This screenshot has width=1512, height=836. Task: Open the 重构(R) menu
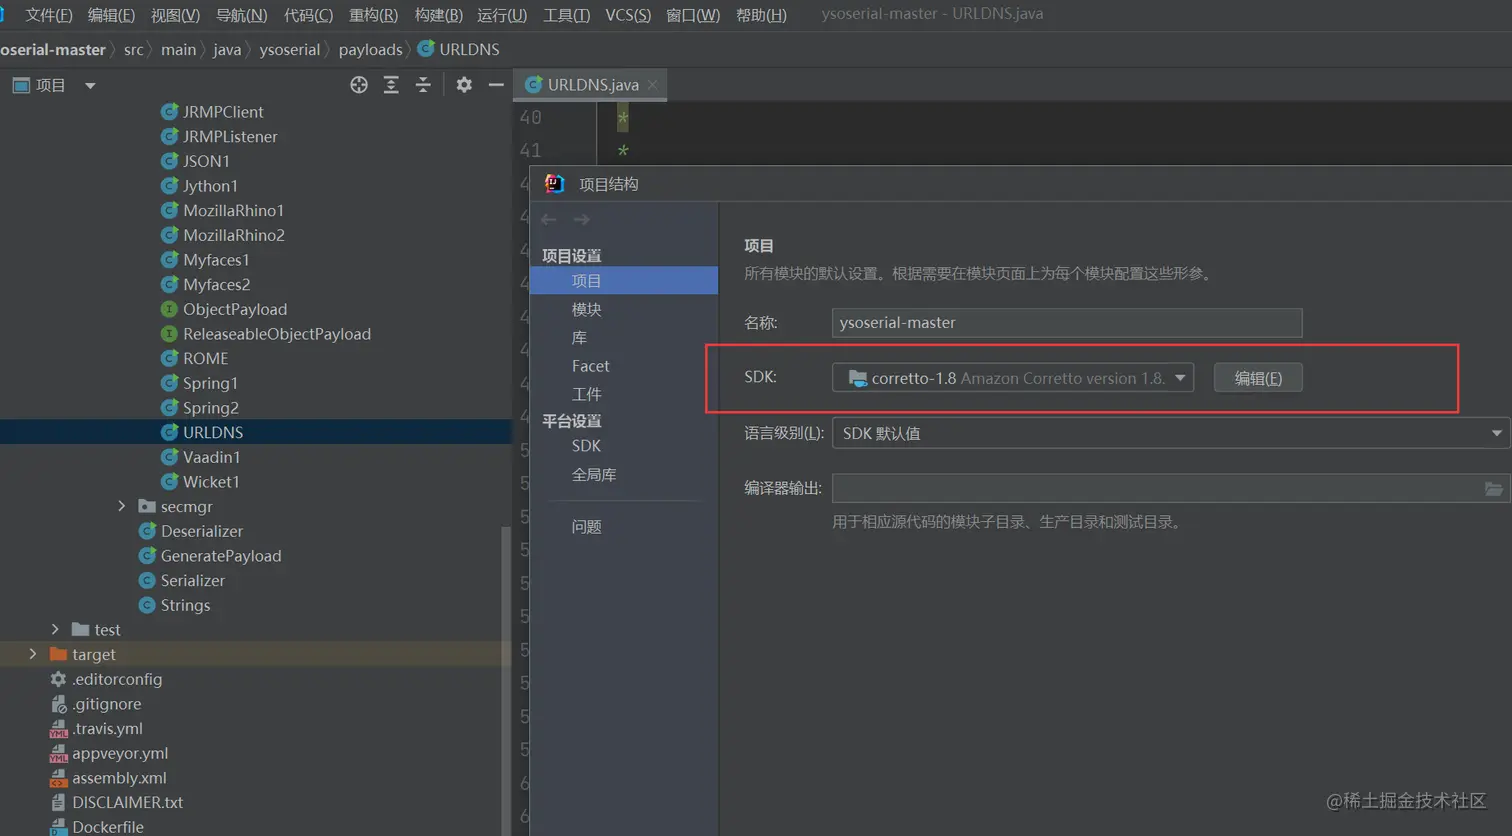[x=373, y=15]
